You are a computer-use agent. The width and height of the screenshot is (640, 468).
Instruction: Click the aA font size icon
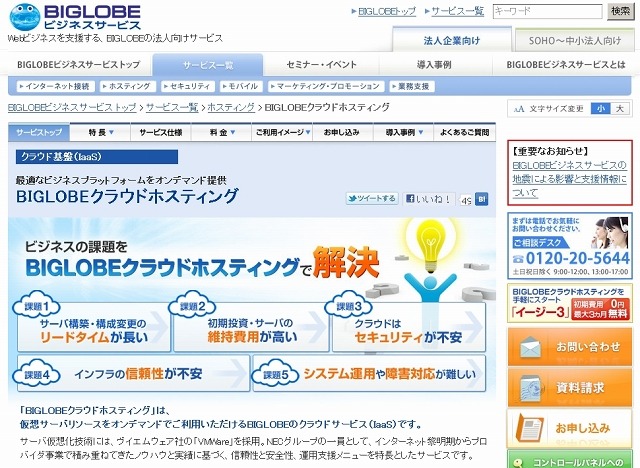519,109
